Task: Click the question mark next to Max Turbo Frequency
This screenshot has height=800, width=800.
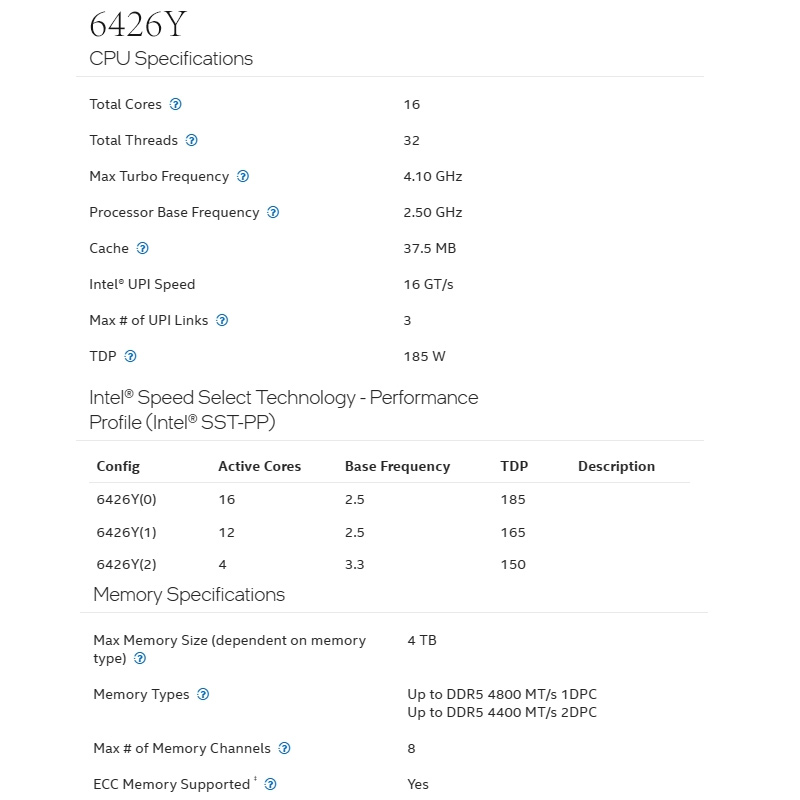Action: pos(243,177)
